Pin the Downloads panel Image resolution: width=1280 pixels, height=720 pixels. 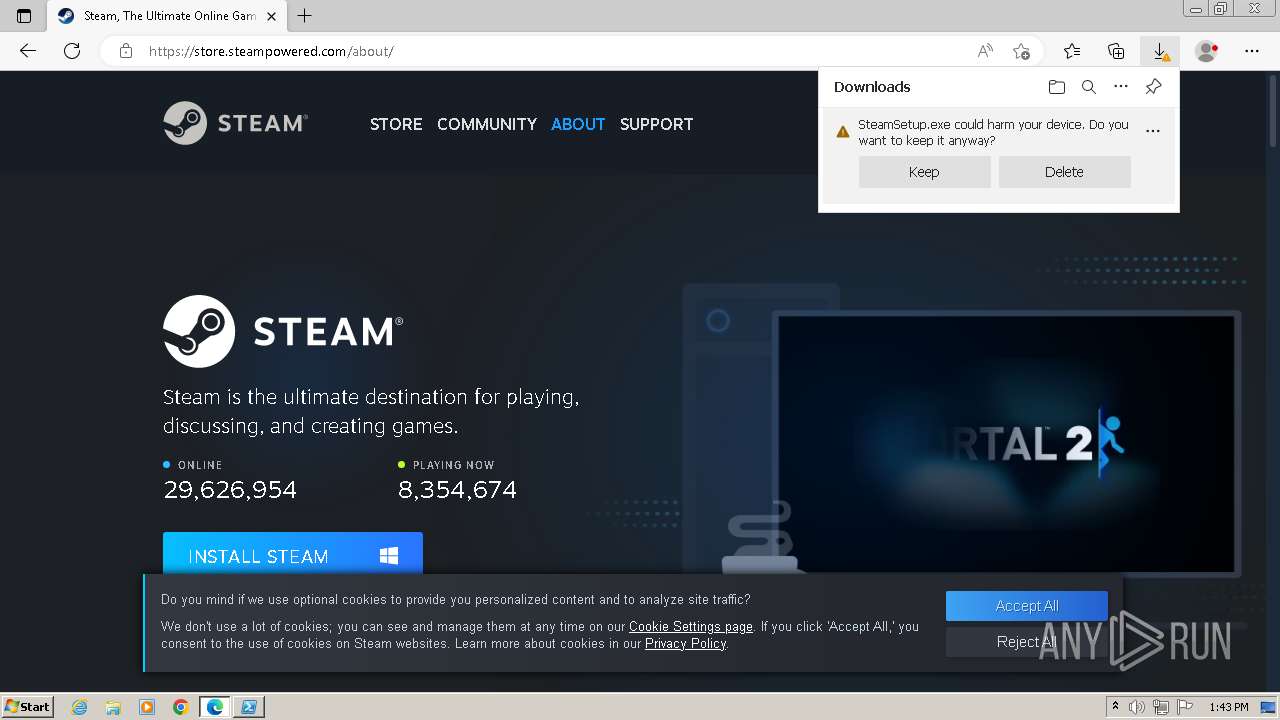(1153, 87)
